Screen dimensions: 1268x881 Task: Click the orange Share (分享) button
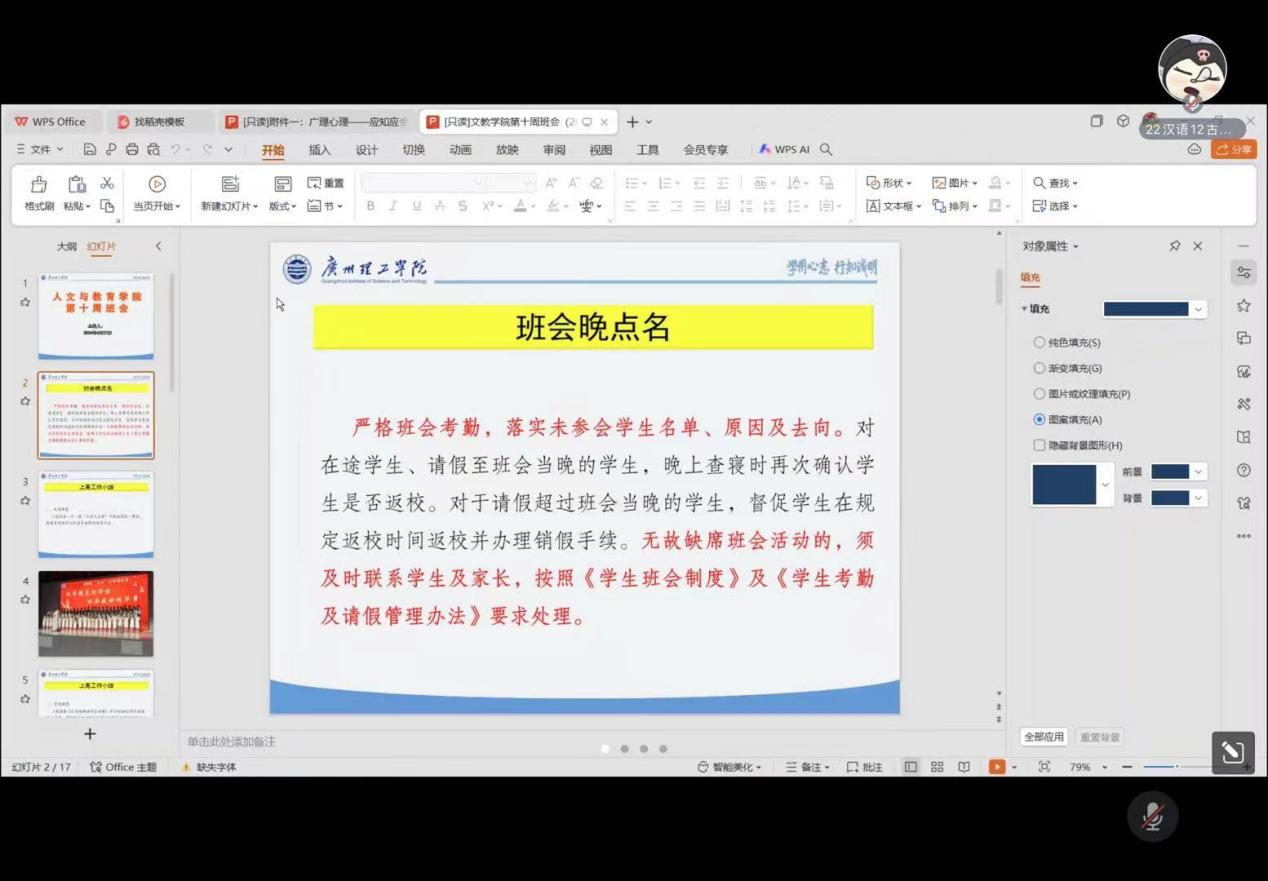(1234, 149)
